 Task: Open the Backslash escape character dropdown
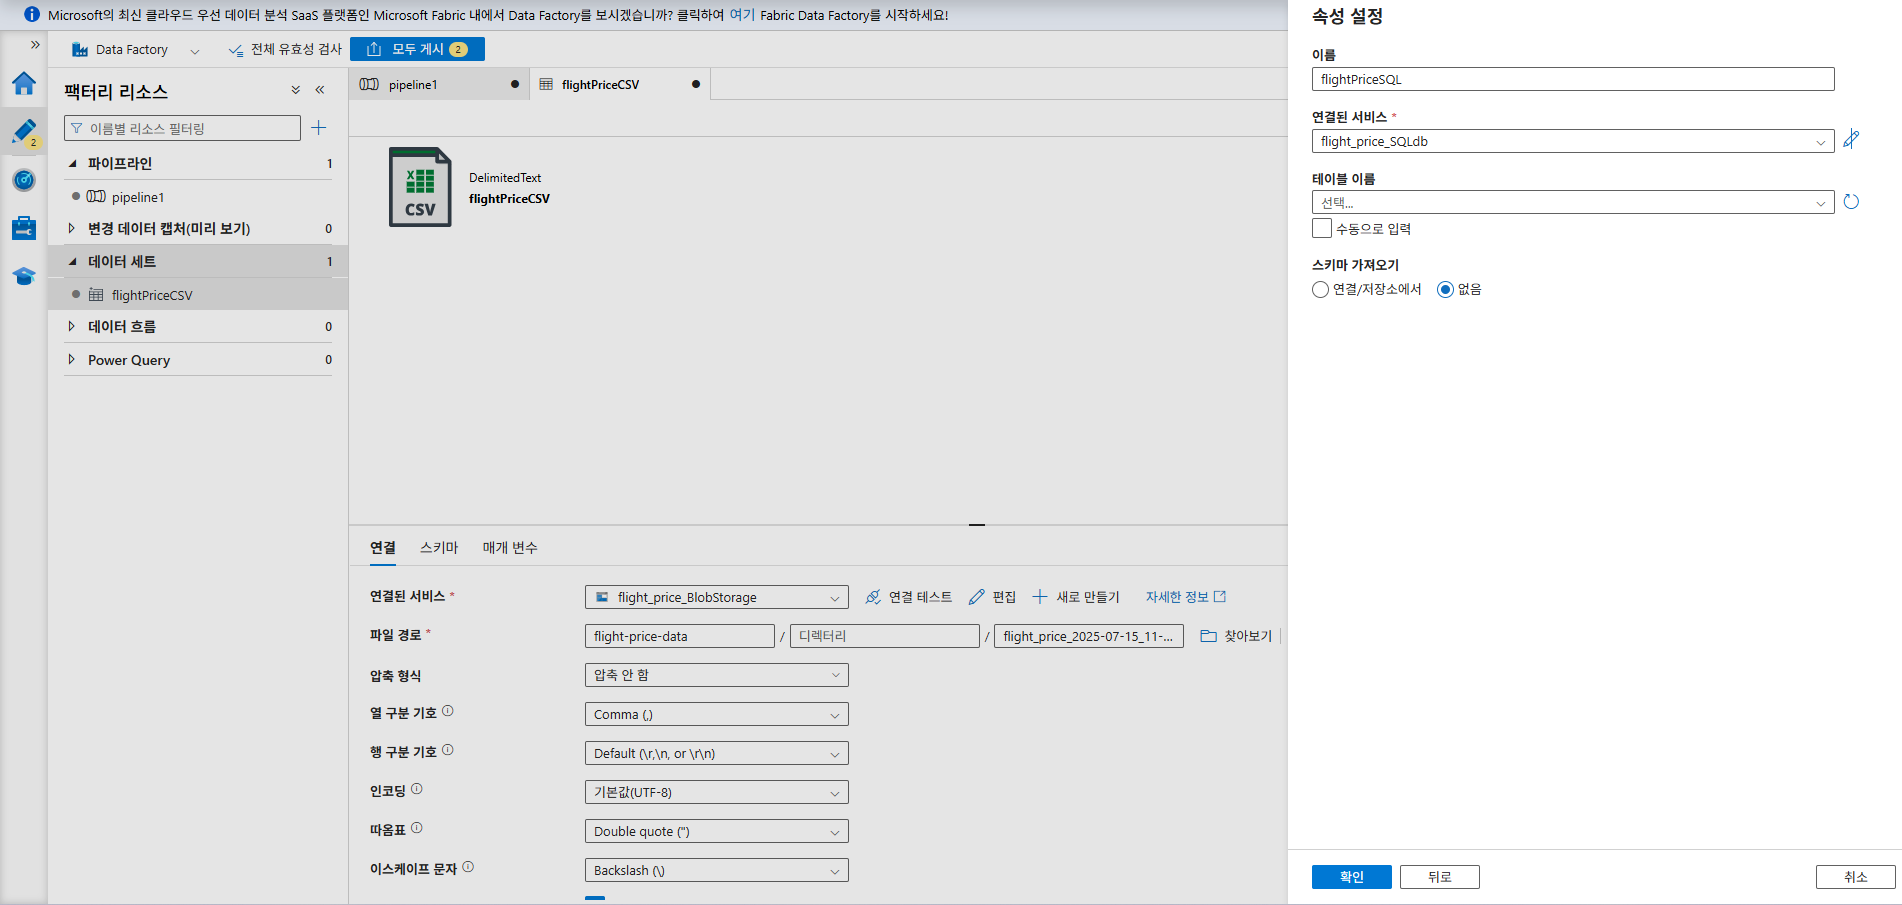tap(717, 871)
